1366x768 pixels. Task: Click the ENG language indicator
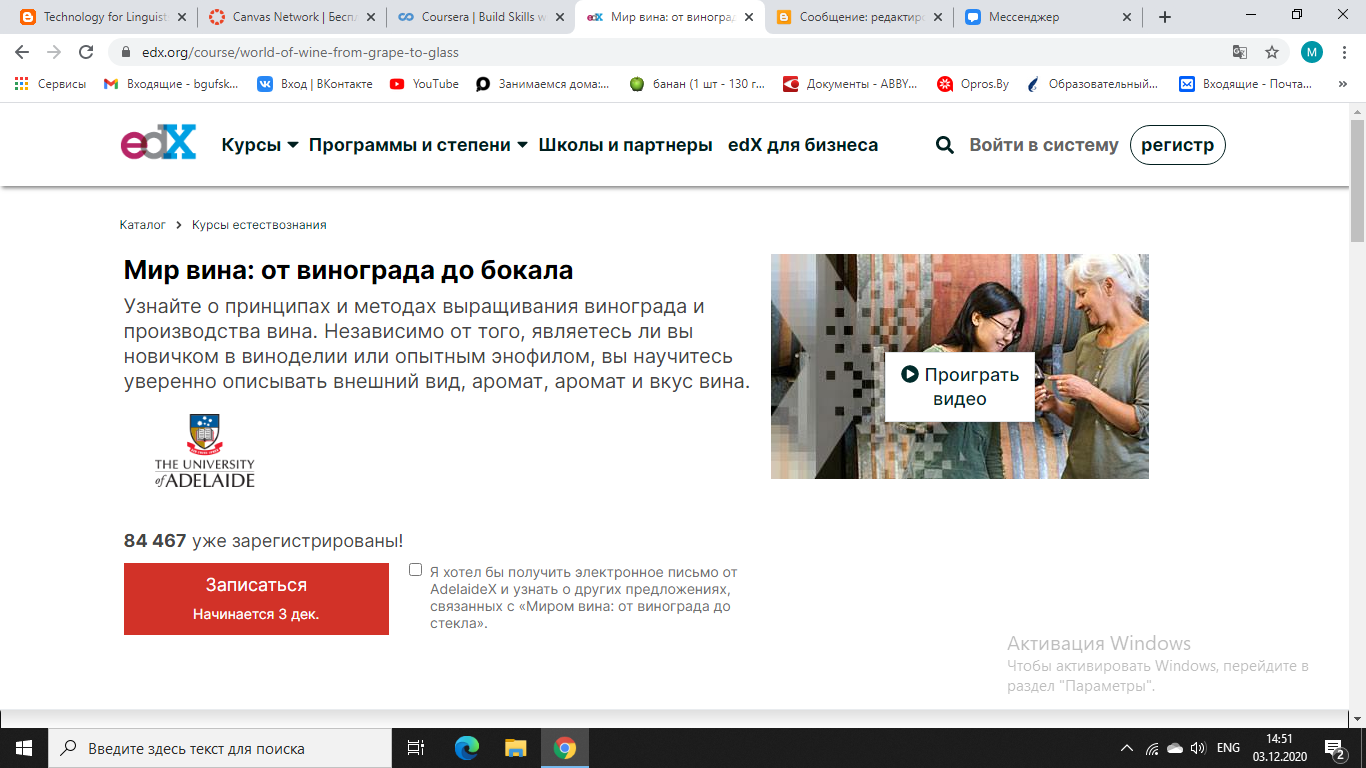point(1228,748)
